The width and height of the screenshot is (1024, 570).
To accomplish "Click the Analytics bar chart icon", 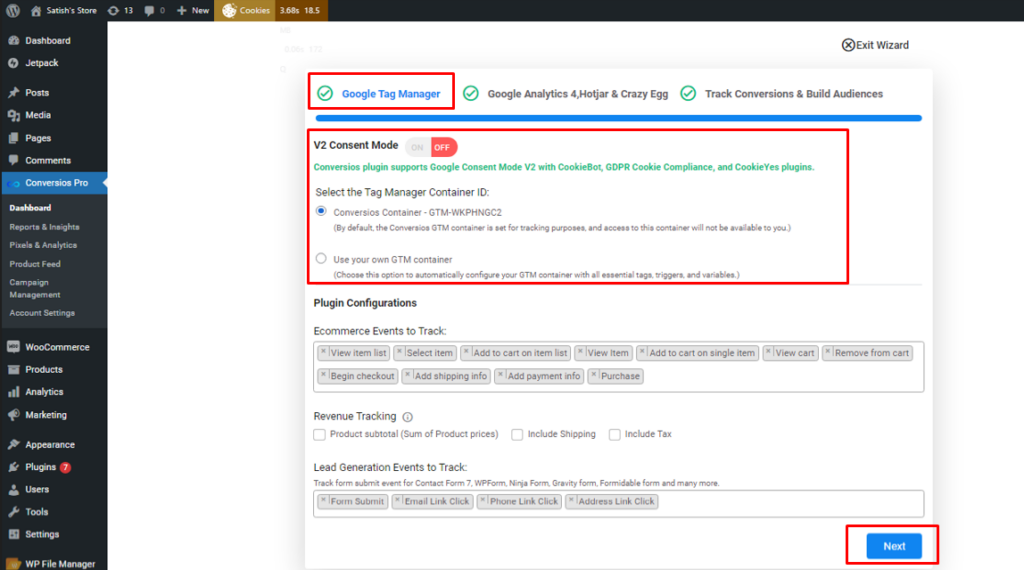I will [x=14, y=392].
